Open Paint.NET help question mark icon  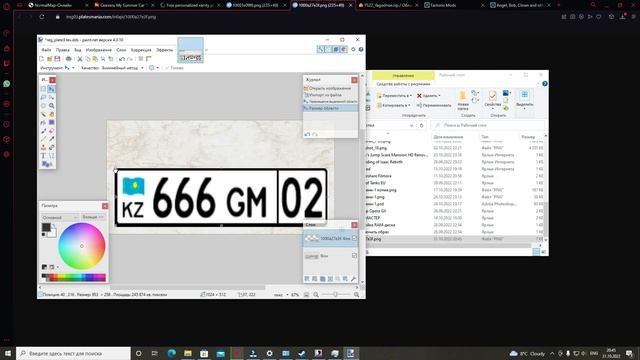[x=361, y=49]
